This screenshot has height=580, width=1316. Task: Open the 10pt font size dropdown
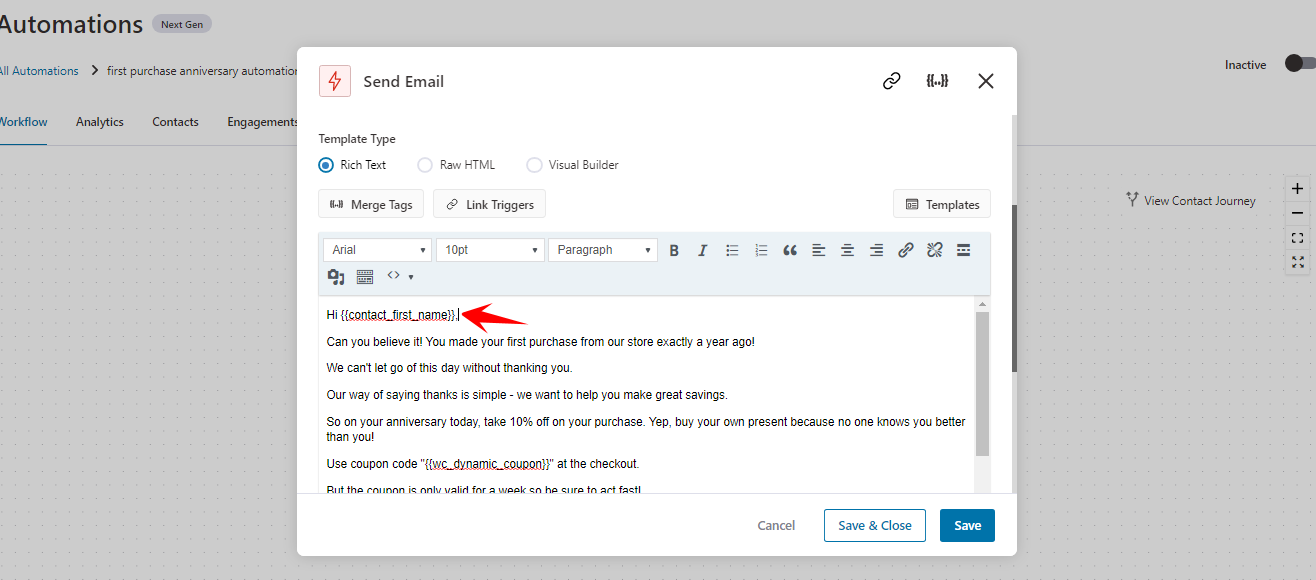[x=490, y=250]
